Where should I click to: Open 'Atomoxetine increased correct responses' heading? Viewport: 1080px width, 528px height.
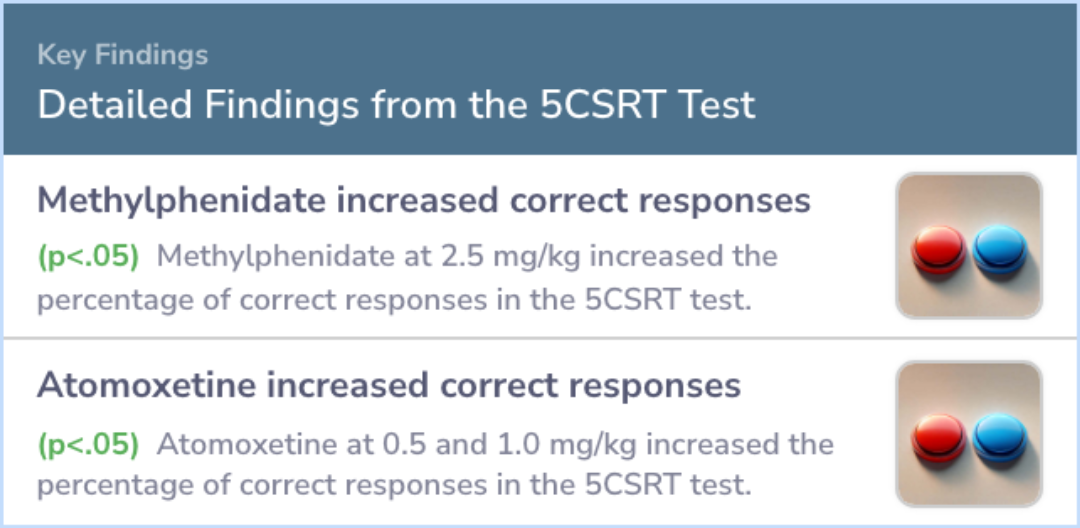[x=389, y=386]
